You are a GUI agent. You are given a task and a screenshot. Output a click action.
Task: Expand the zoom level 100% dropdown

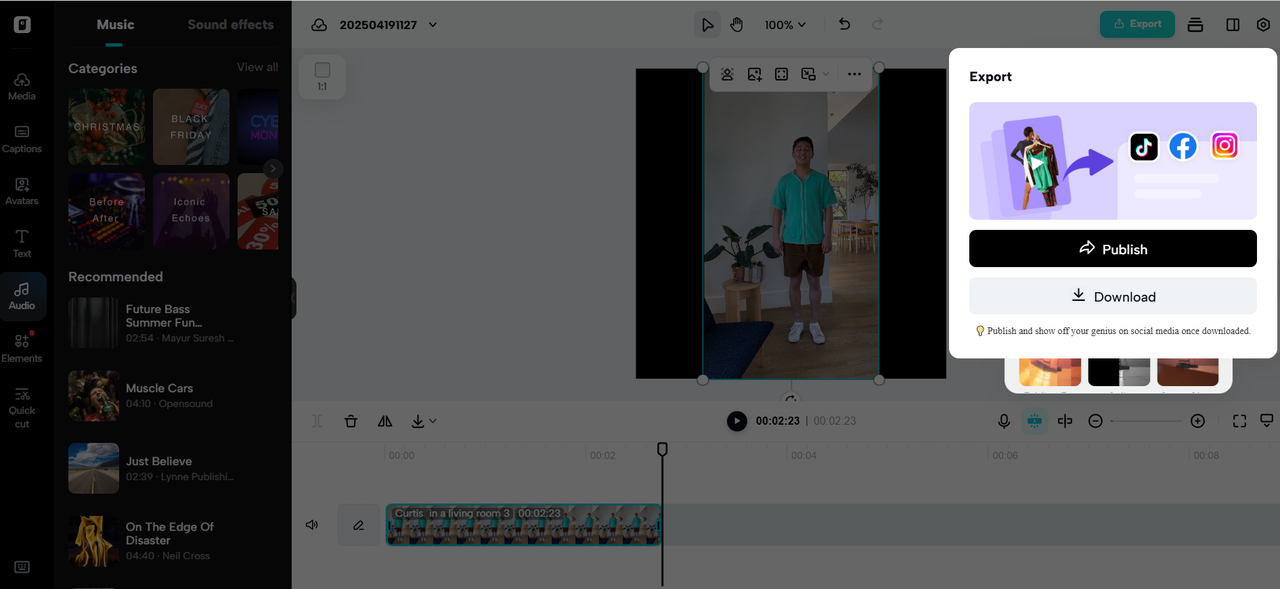[x=785, y=24]
